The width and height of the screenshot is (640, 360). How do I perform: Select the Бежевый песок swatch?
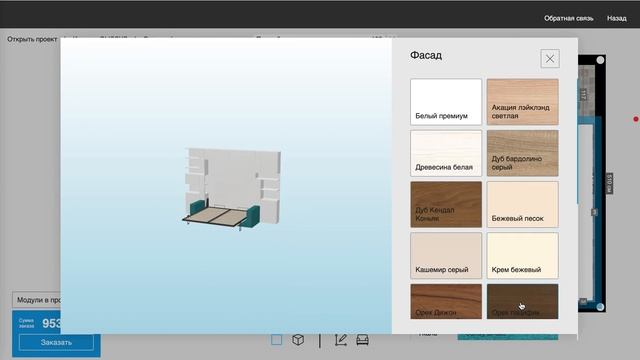click(522, 204)
